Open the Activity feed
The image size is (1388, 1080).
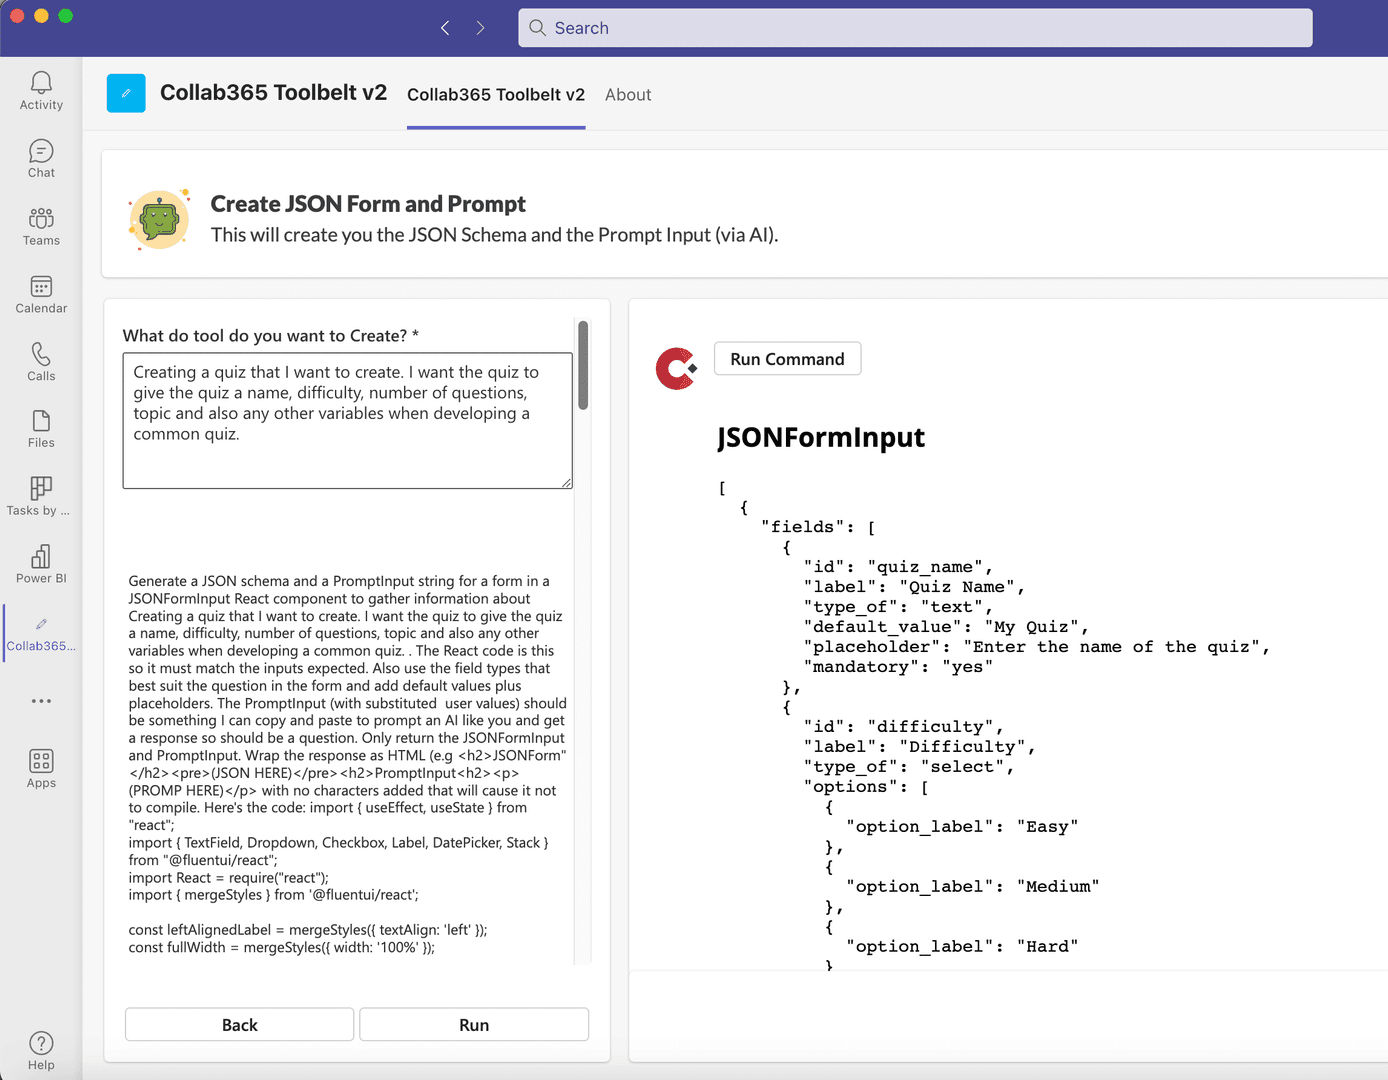(x=41, y=90)
